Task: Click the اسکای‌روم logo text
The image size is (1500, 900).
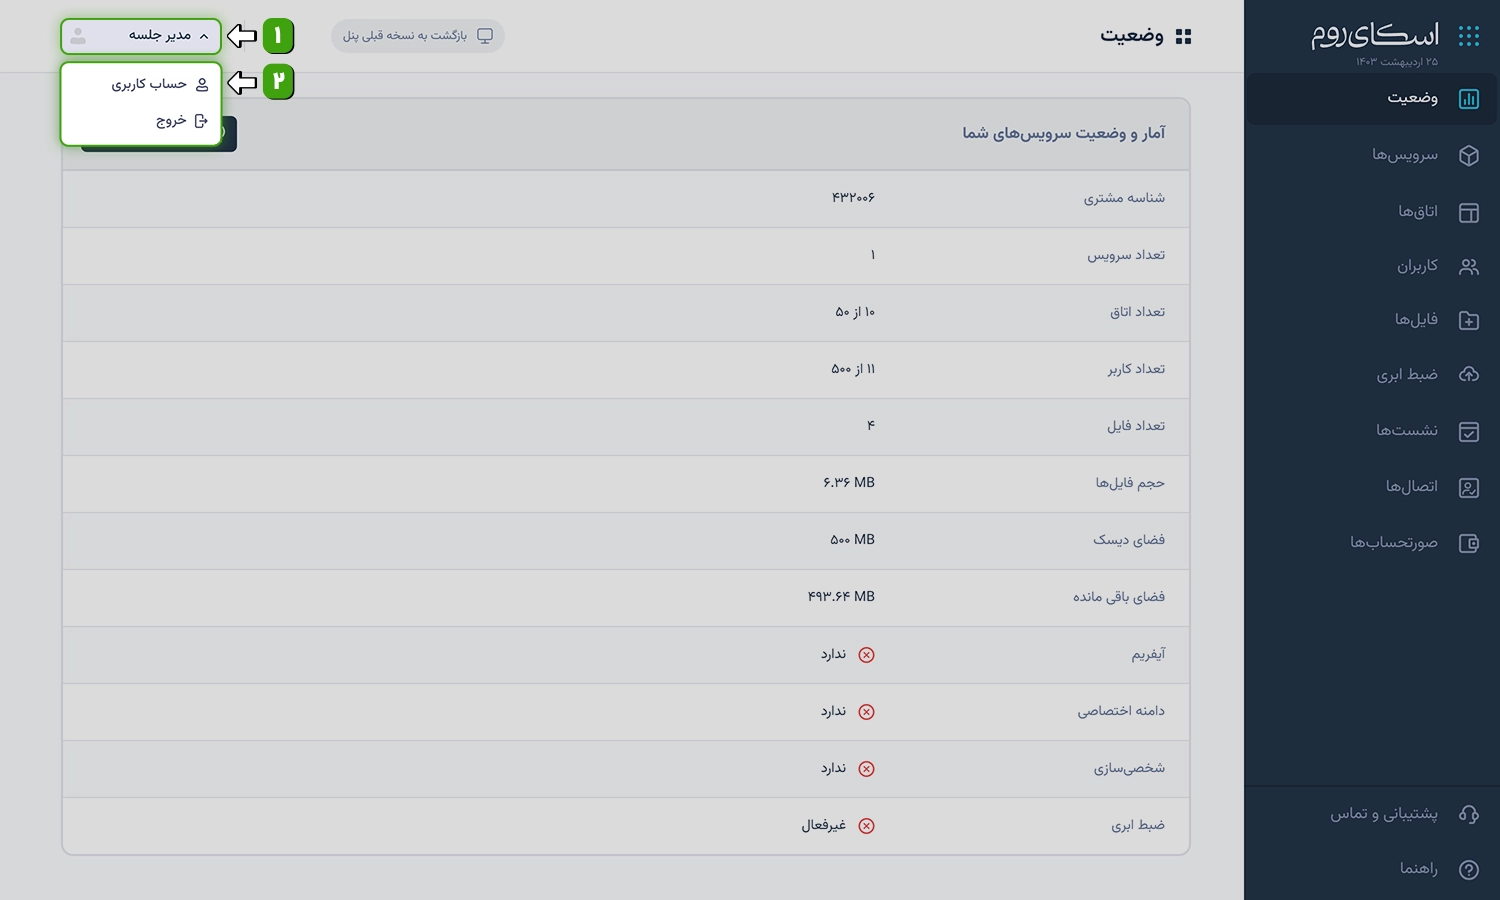Action: tap(1375, 35)
